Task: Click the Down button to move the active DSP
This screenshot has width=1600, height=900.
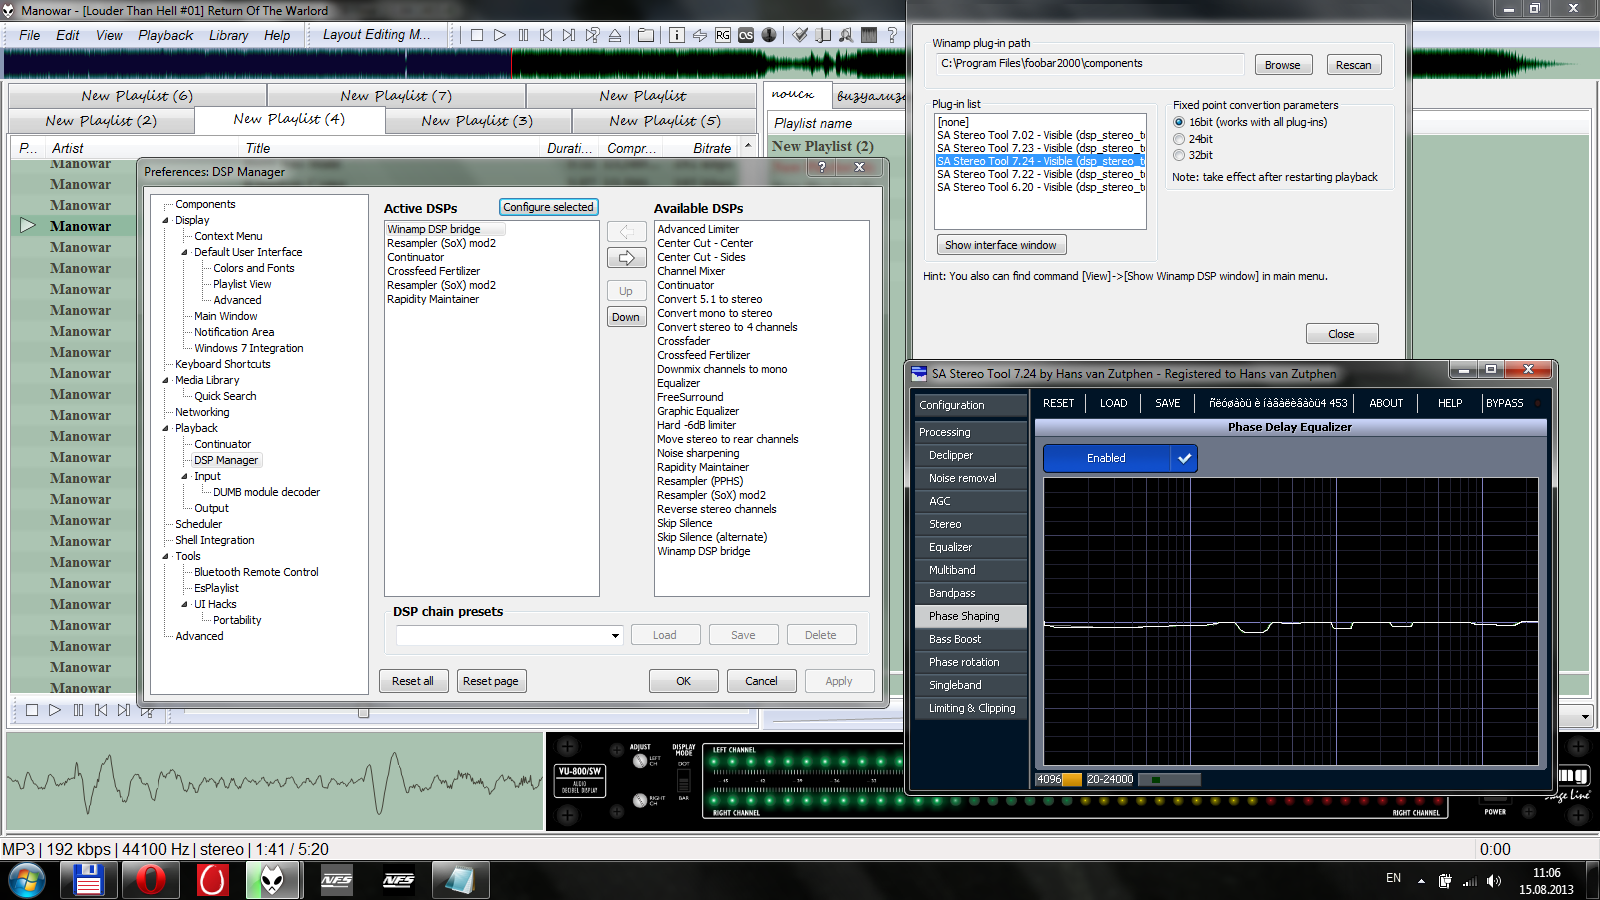Action: pyautogui.click(x=626, y=317)
